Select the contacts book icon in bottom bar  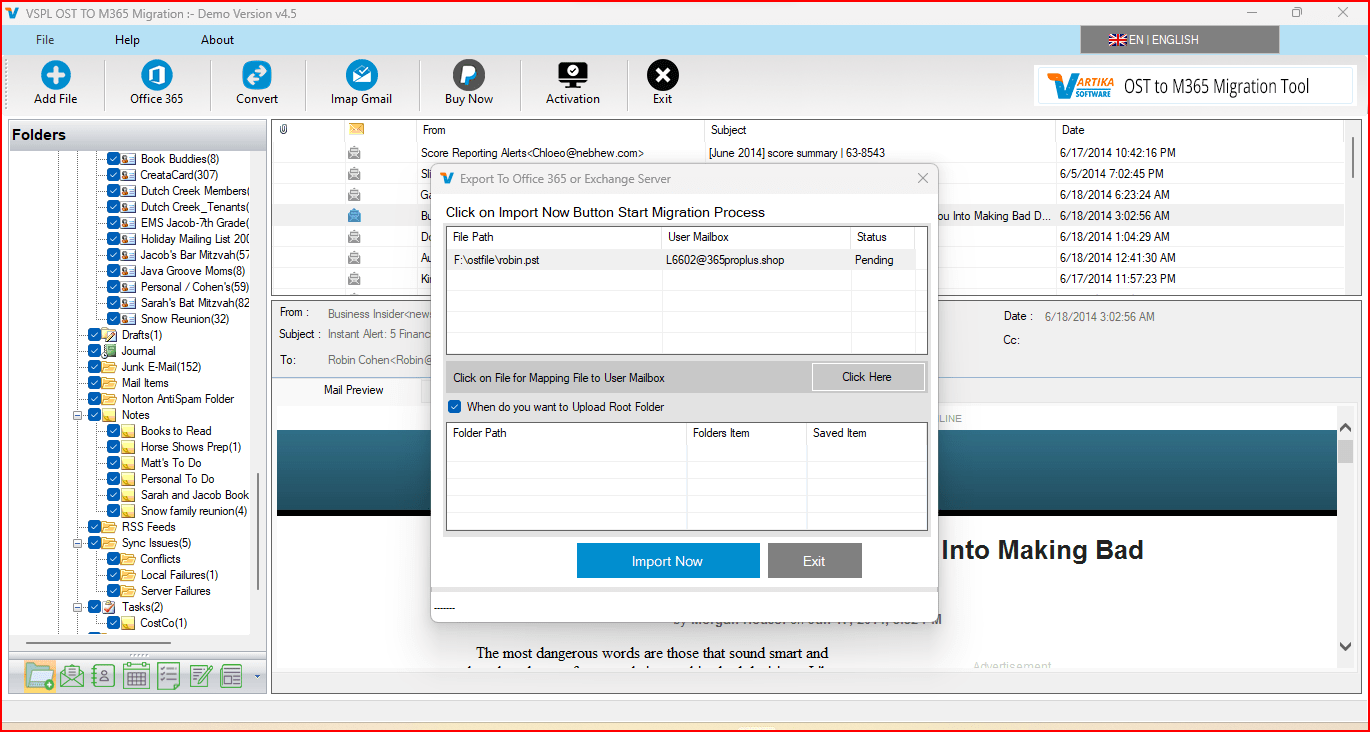(104, 676)
